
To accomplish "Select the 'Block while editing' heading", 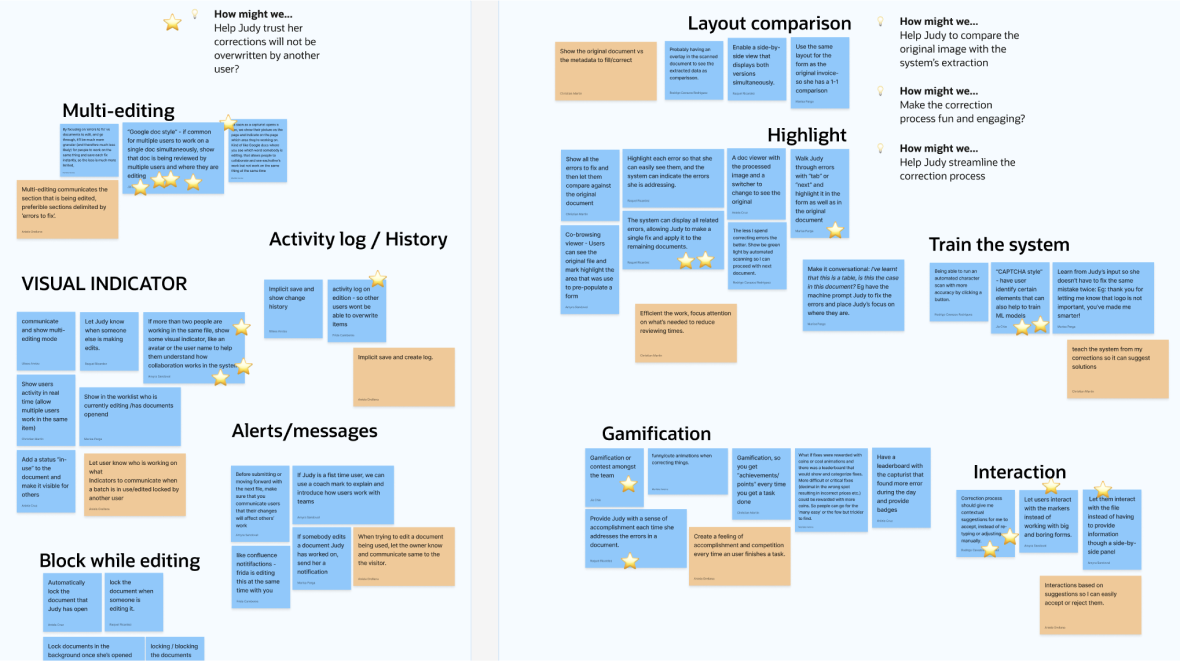I will point(120,561).
